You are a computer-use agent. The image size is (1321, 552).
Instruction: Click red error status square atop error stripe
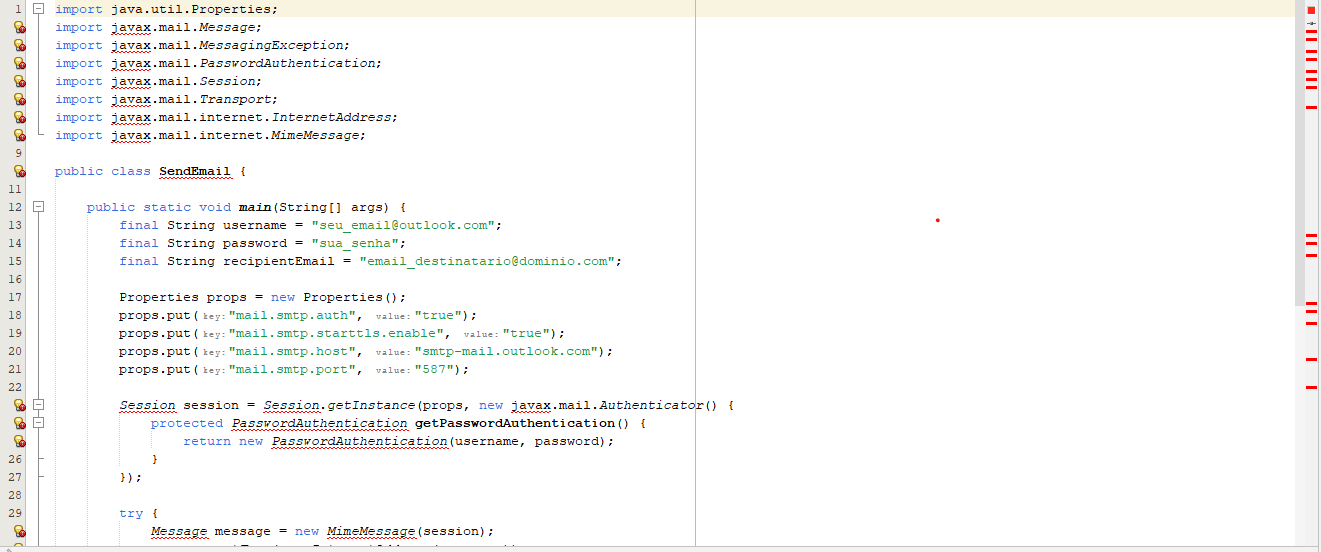coord(1311,9)
